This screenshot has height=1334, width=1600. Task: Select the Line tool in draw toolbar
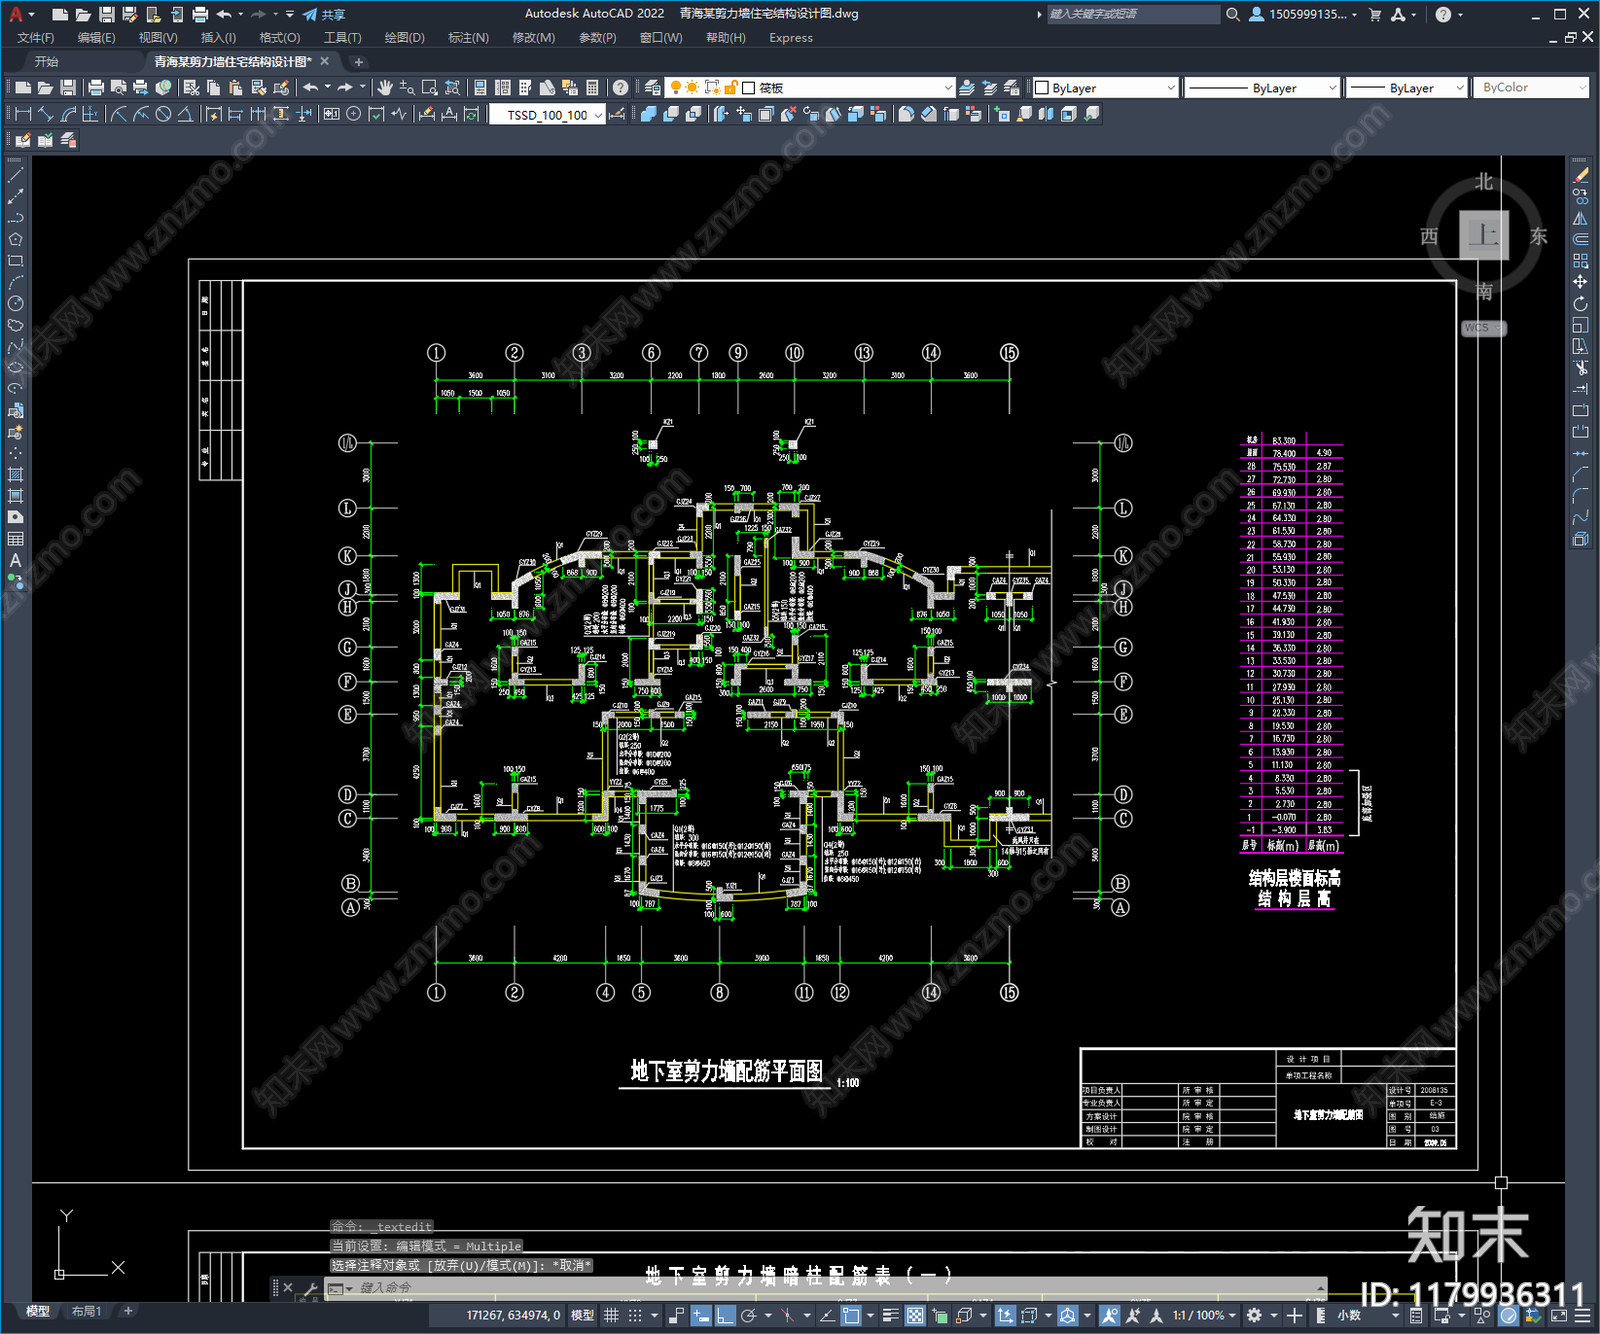pos(15,175)
